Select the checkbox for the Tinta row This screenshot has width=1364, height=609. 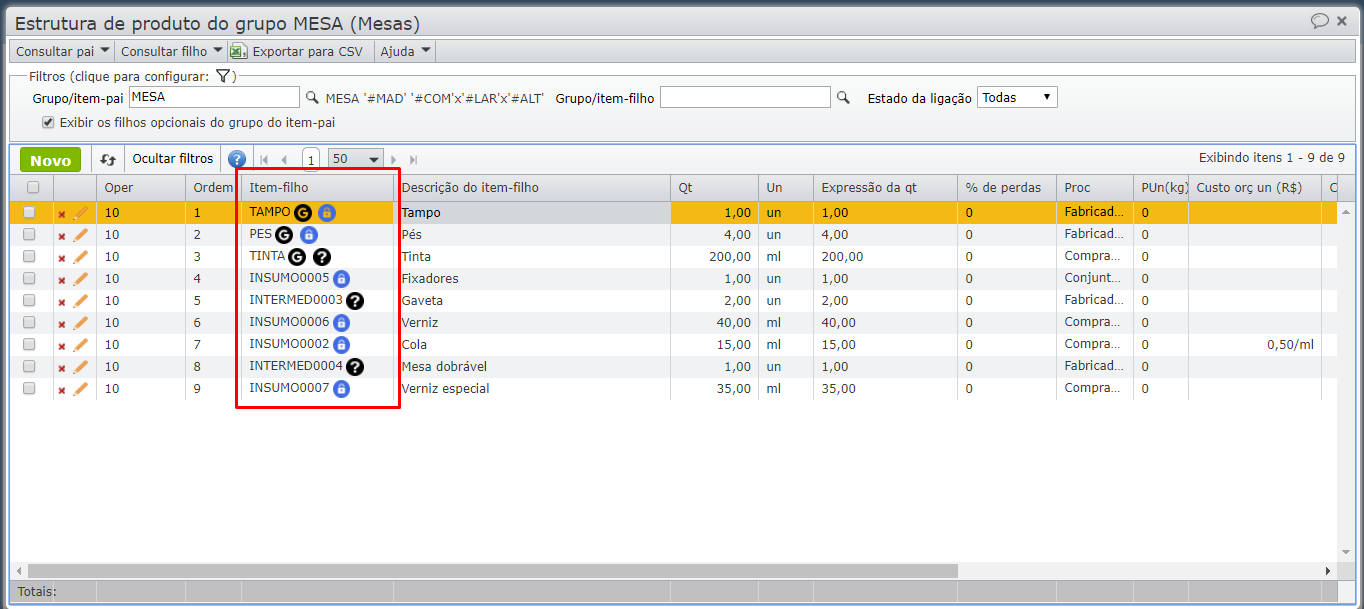click(x=29, y=257)
